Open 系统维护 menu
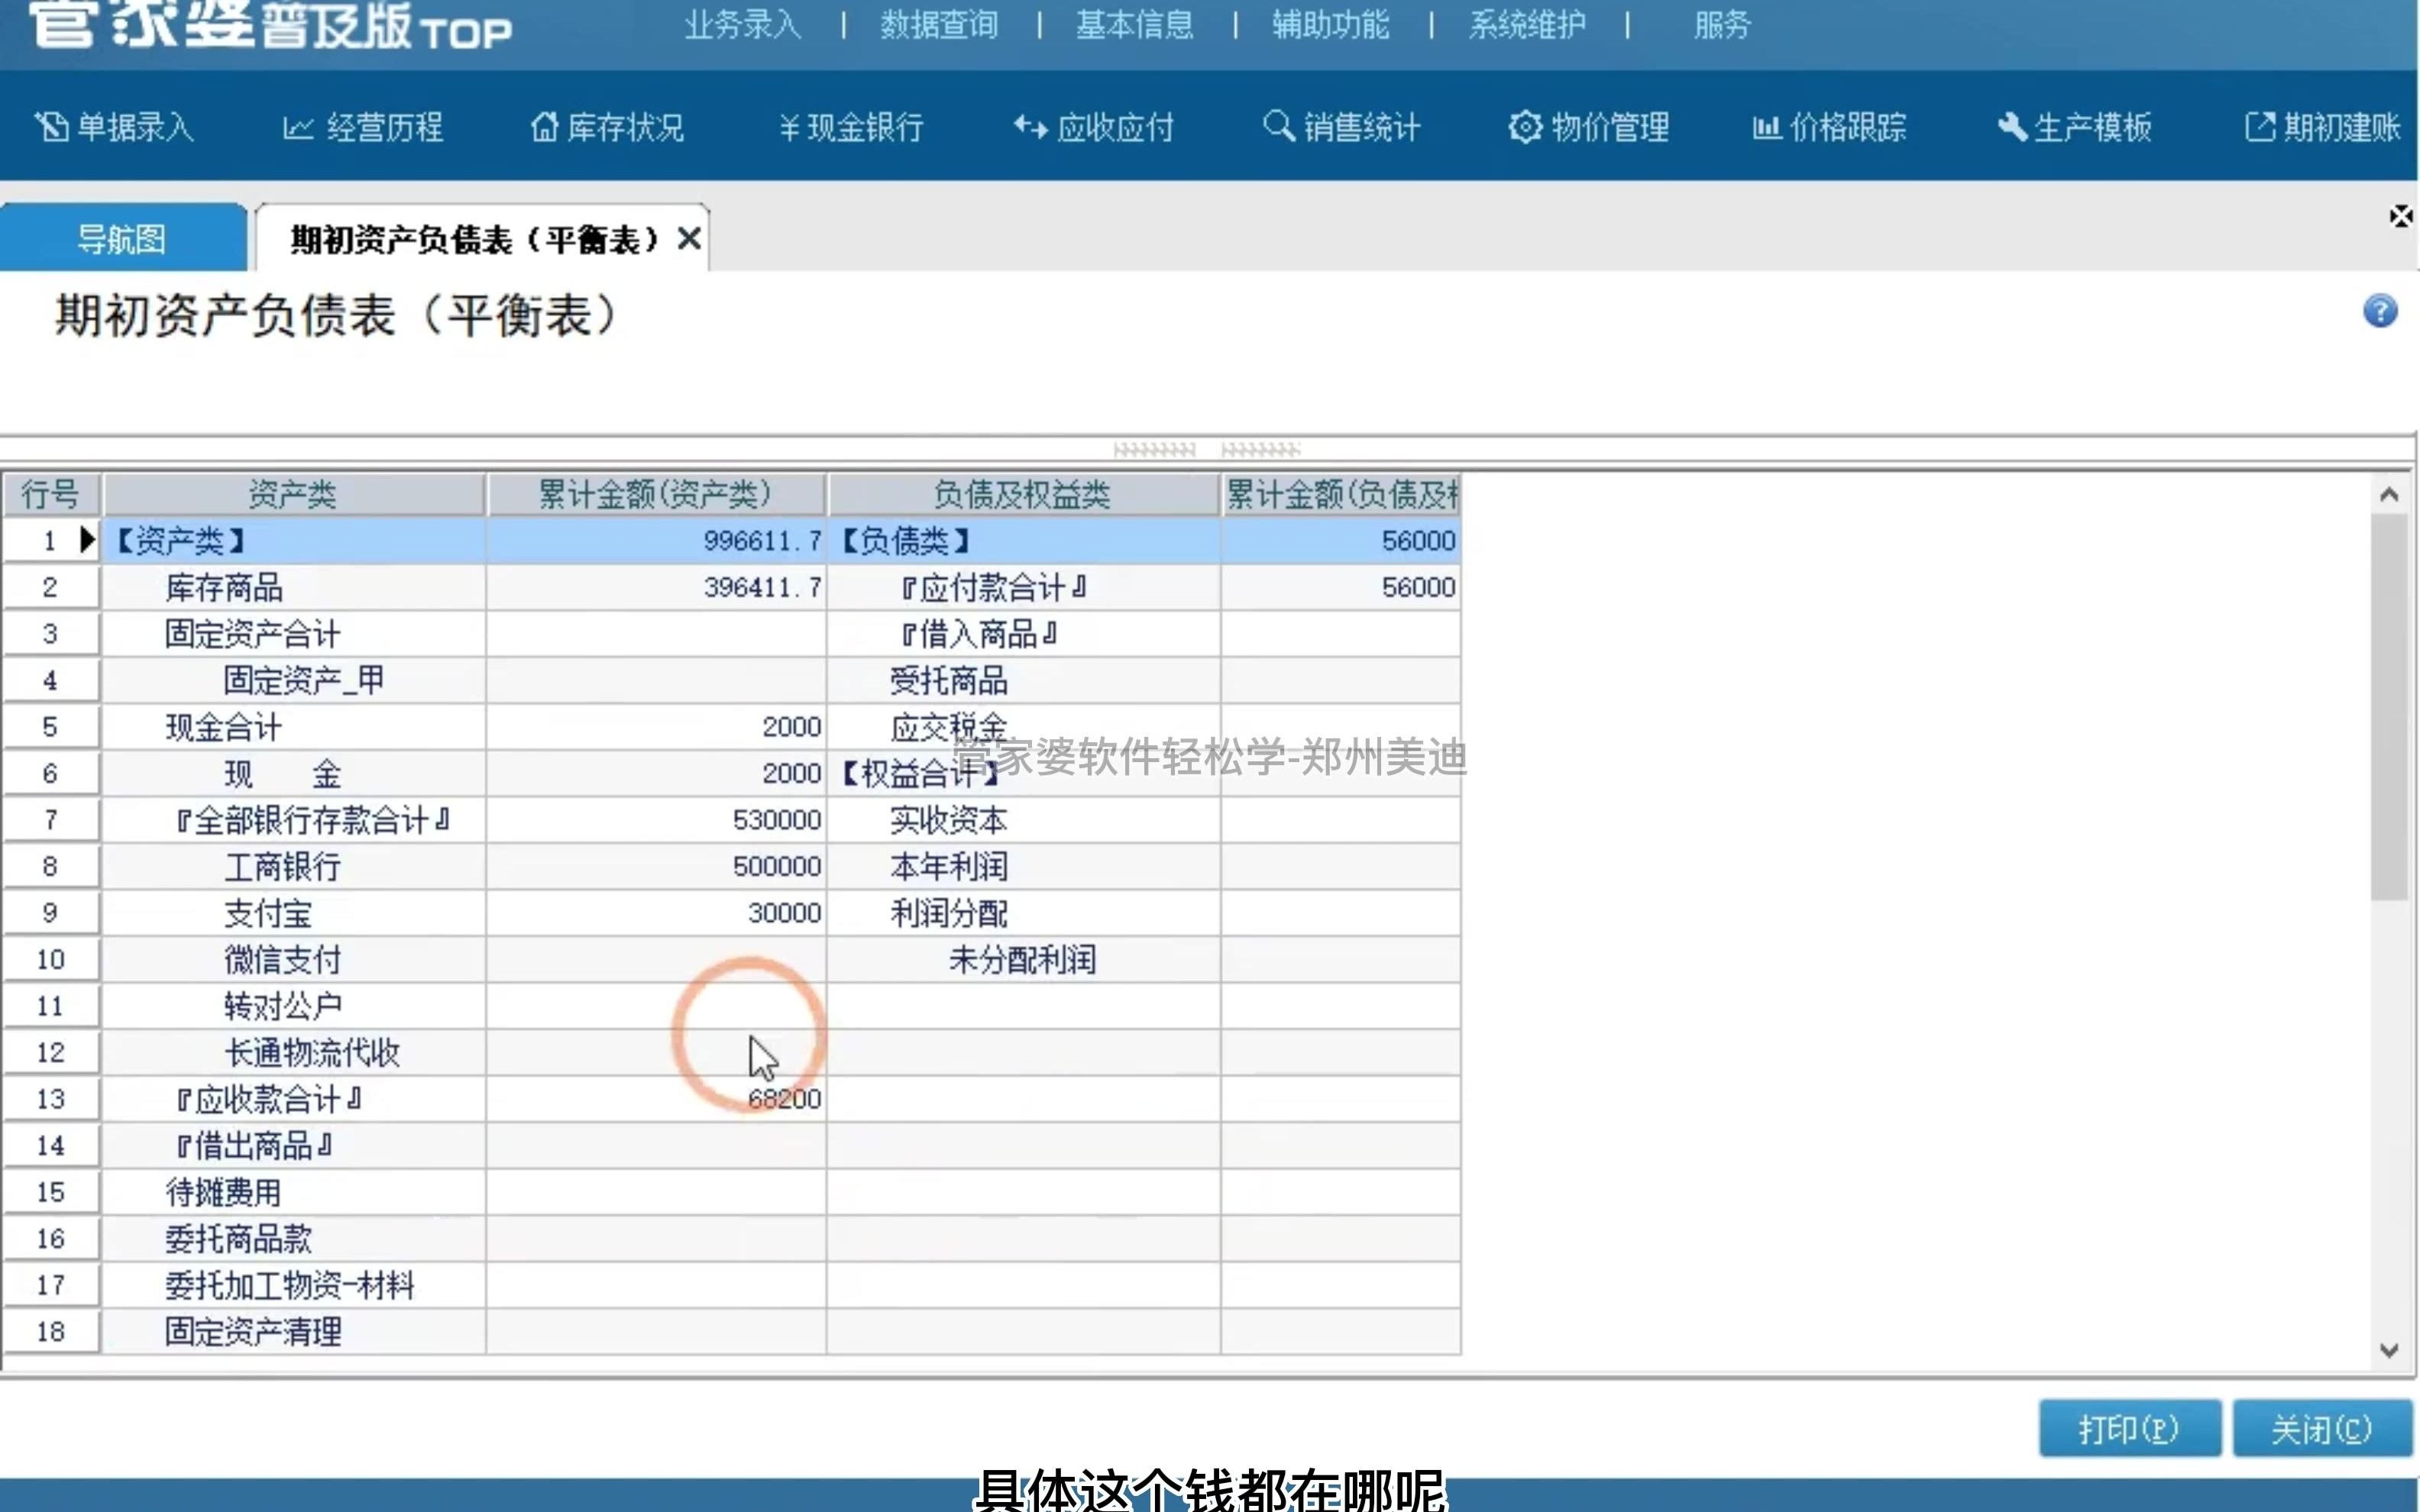 (1527, 24)
